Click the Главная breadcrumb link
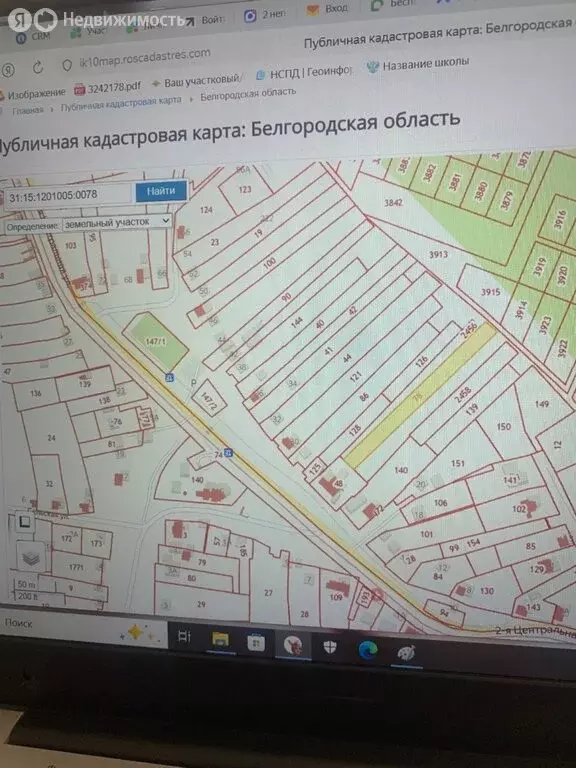 coord(28,111)
